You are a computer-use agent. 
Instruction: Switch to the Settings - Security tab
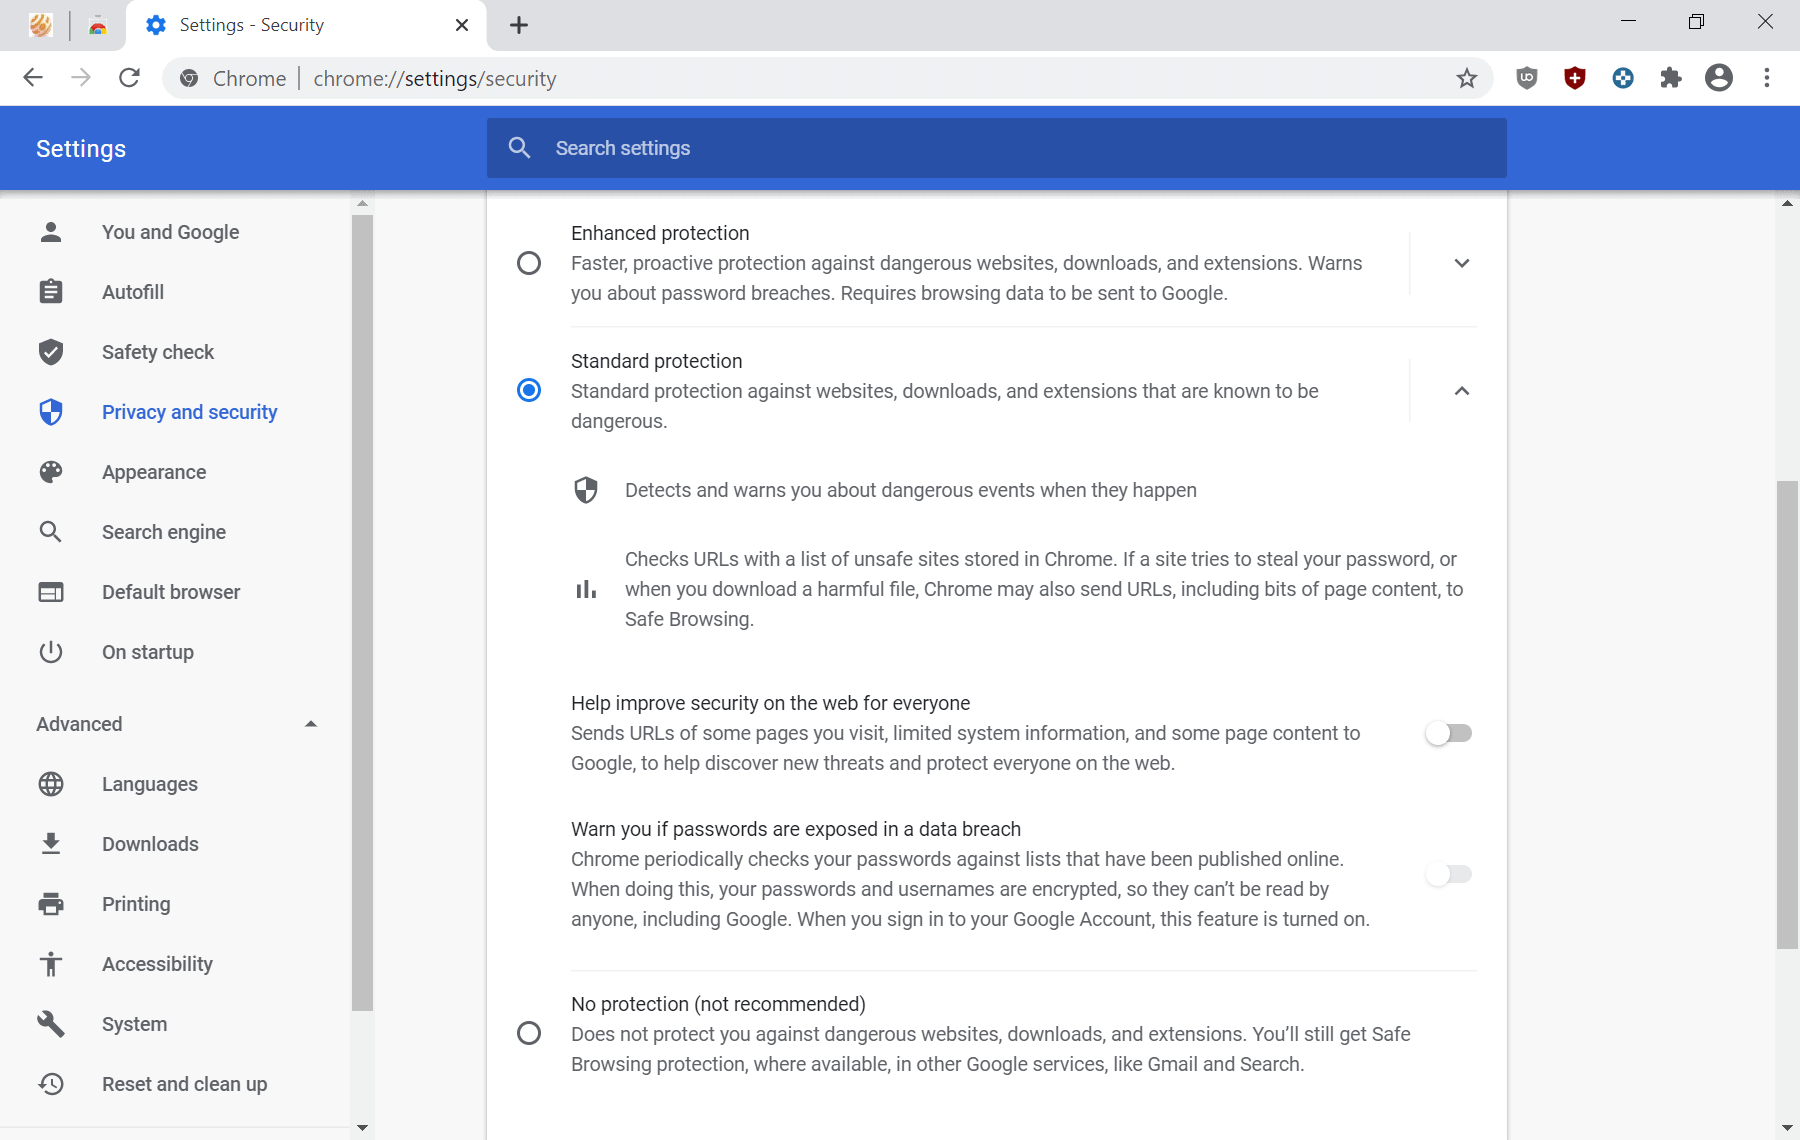(x=251, y=24)
